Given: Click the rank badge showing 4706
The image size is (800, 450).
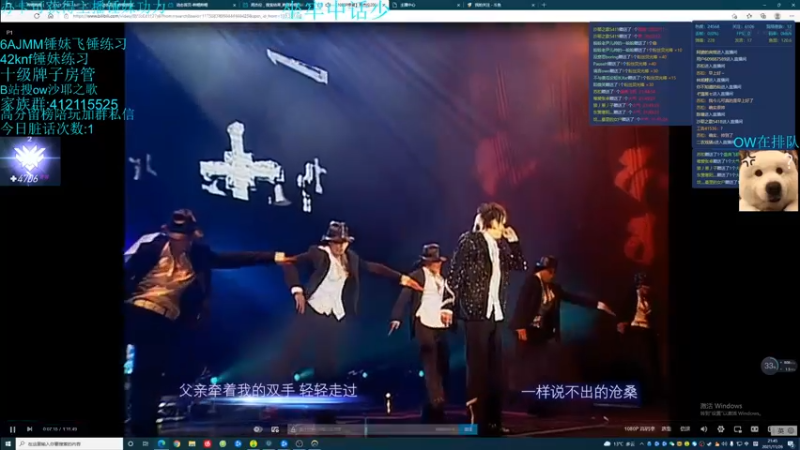Looking at the screenshot, I should [x=30, y=163].
